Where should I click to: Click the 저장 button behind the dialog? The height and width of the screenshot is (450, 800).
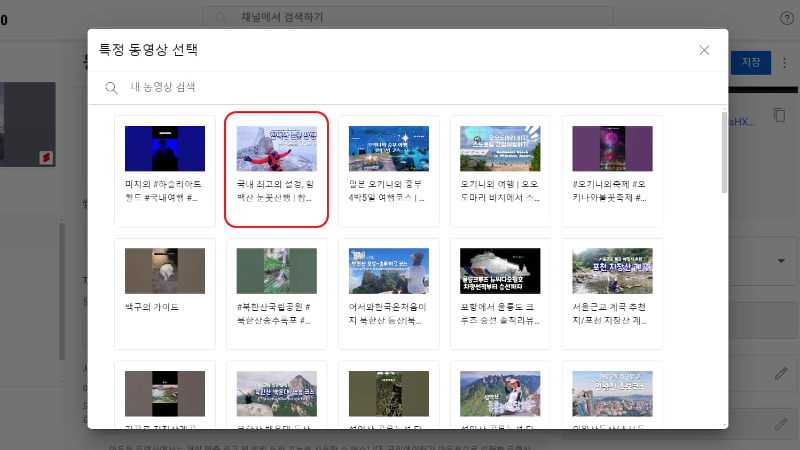click(751, 62)
